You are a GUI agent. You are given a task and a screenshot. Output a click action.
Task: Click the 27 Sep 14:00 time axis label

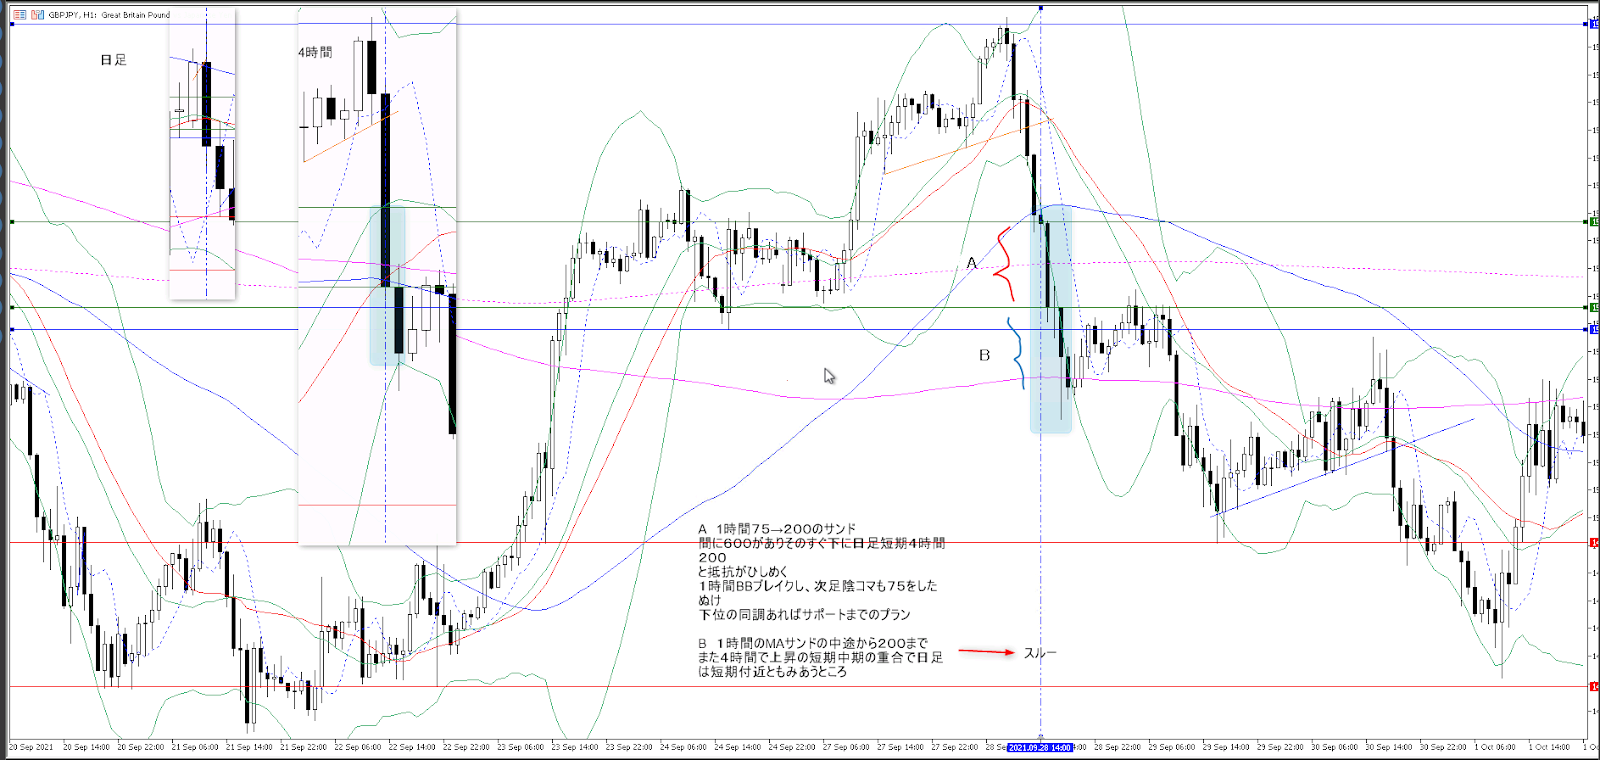click(x=900, y=747)
